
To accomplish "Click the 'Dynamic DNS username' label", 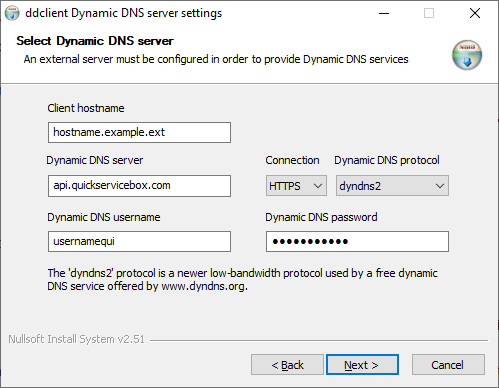I will click(x=104, y=217).
